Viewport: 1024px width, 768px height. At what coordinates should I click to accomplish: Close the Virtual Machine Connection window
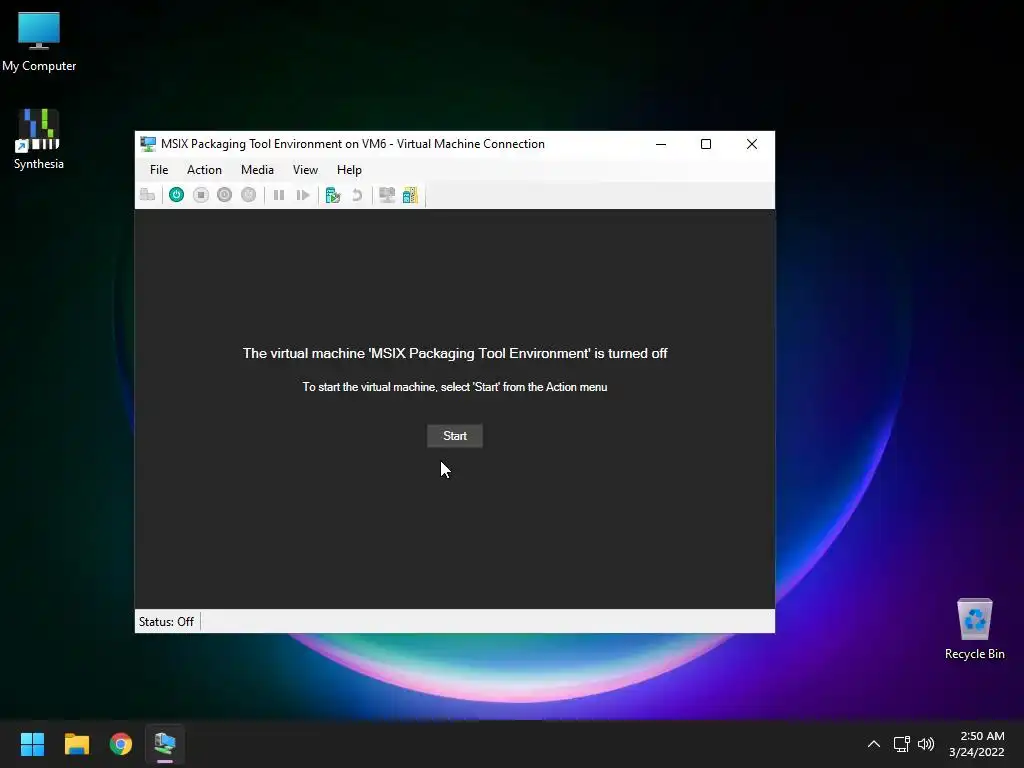pyautogui.click(x=752, y=144)
